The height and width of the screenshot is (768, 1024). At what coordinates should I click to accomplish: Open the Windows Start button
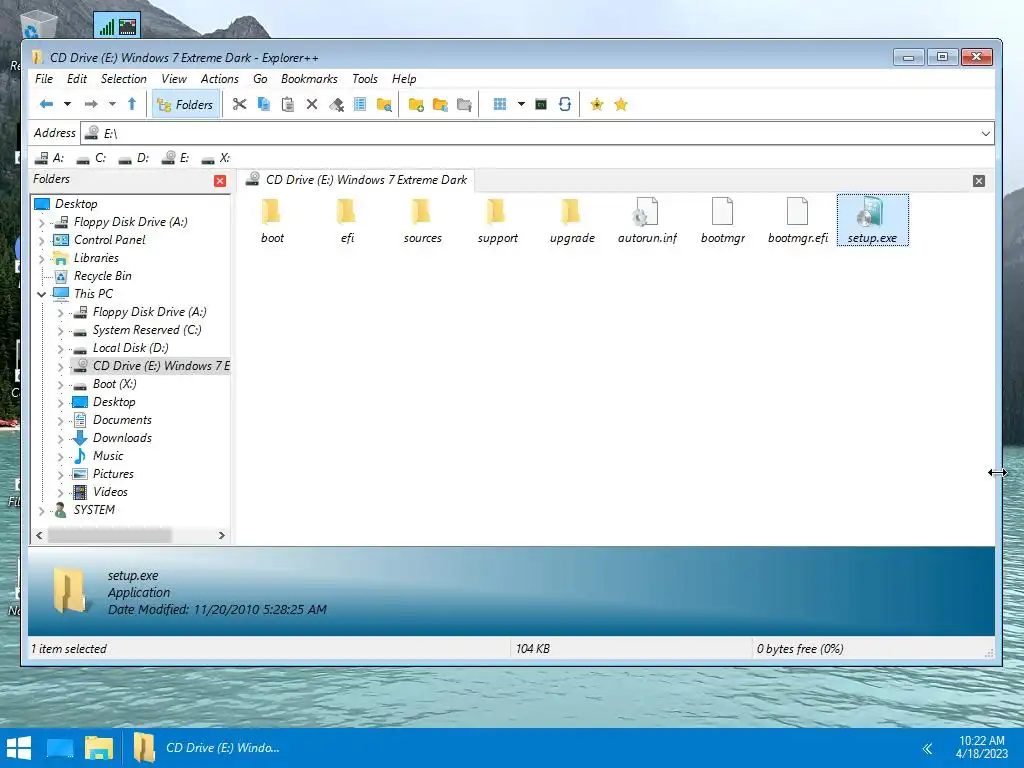tap(19, 748)
